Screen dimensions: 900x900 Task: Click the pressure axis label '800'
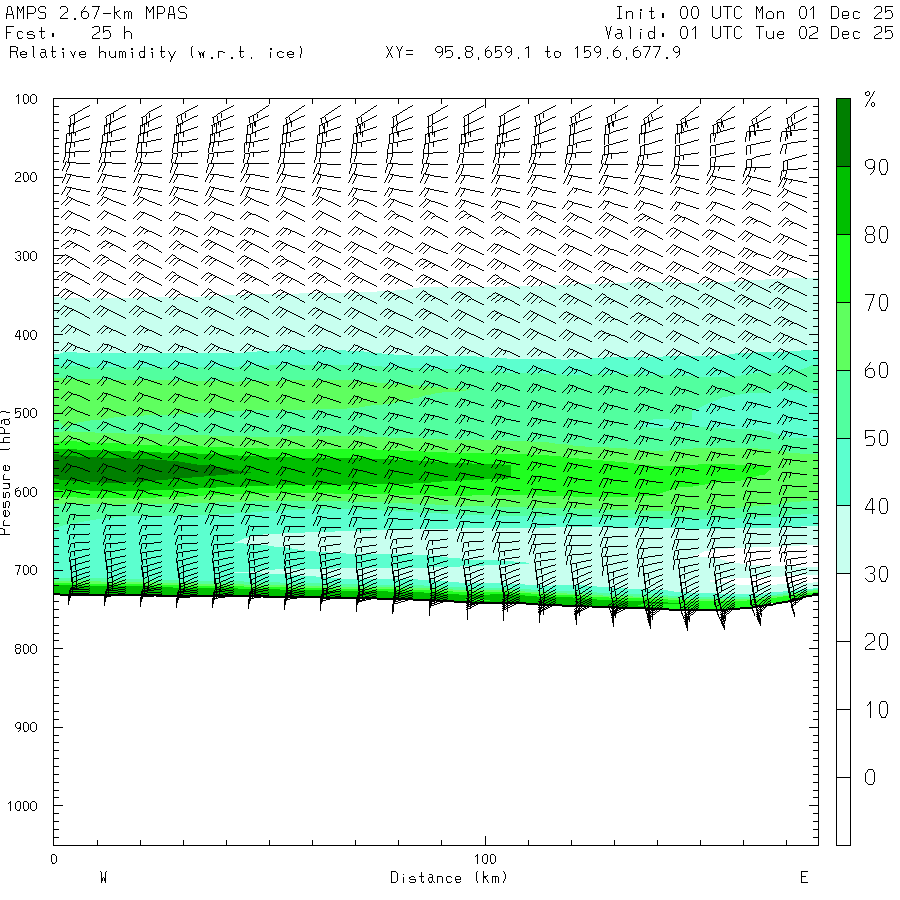click(26, 649)
